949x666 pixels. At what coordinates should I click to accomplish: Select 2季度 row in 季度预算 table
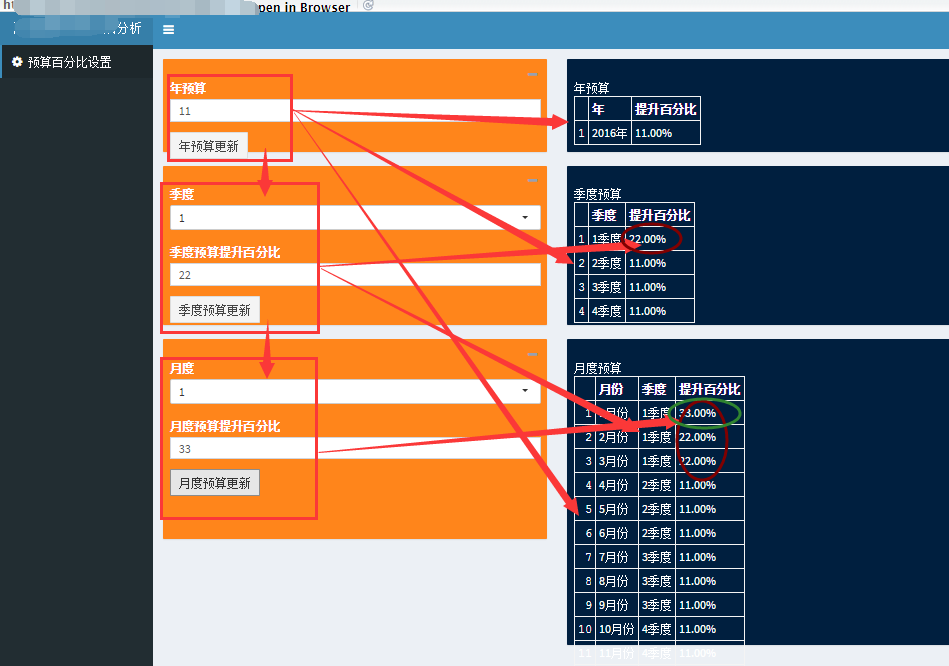[x=634, y=263]
